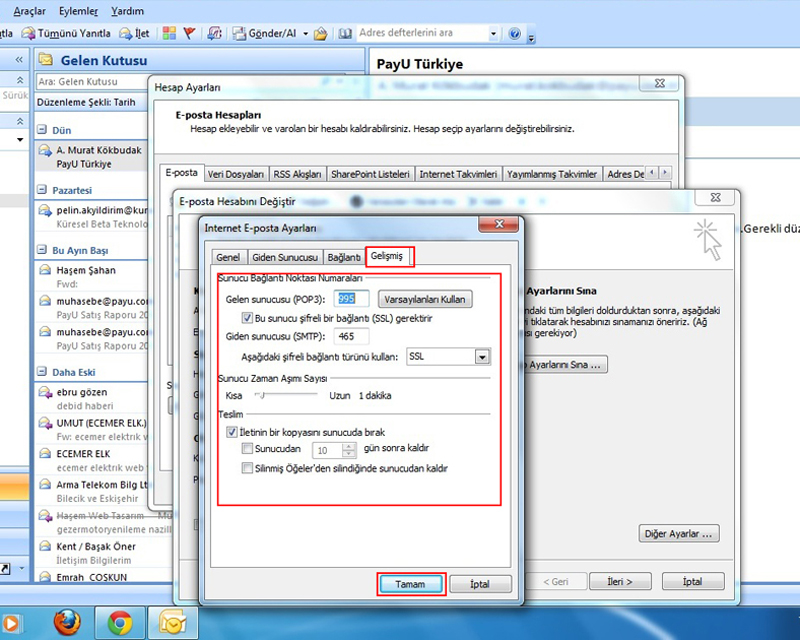Click the SMTP port field showing 465

(x=351, y=336)
